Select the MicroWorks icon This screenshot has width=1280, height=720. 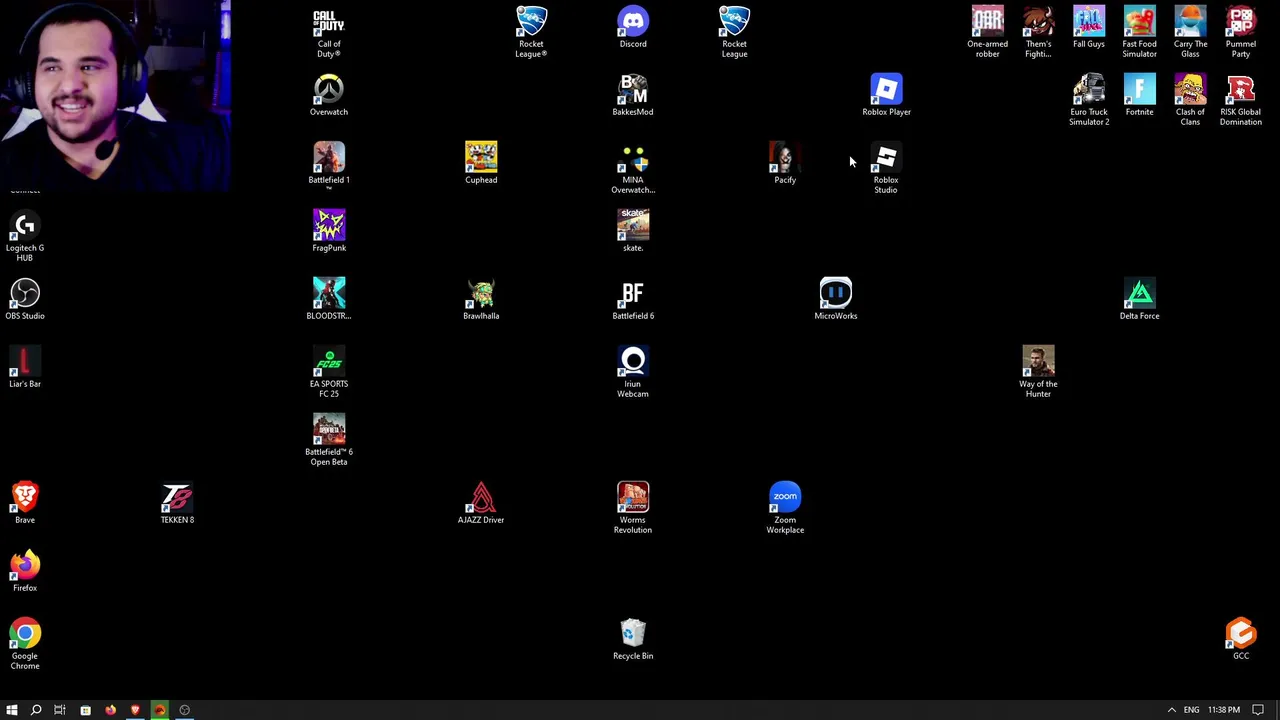coord(836,299)
